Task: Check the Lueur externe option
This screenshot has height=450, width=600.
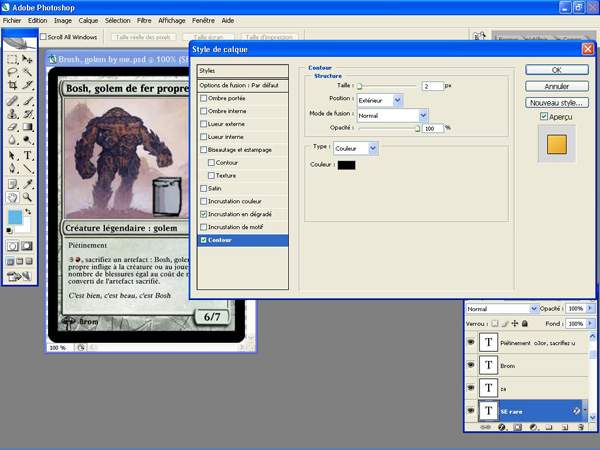Action: (204, 124)
